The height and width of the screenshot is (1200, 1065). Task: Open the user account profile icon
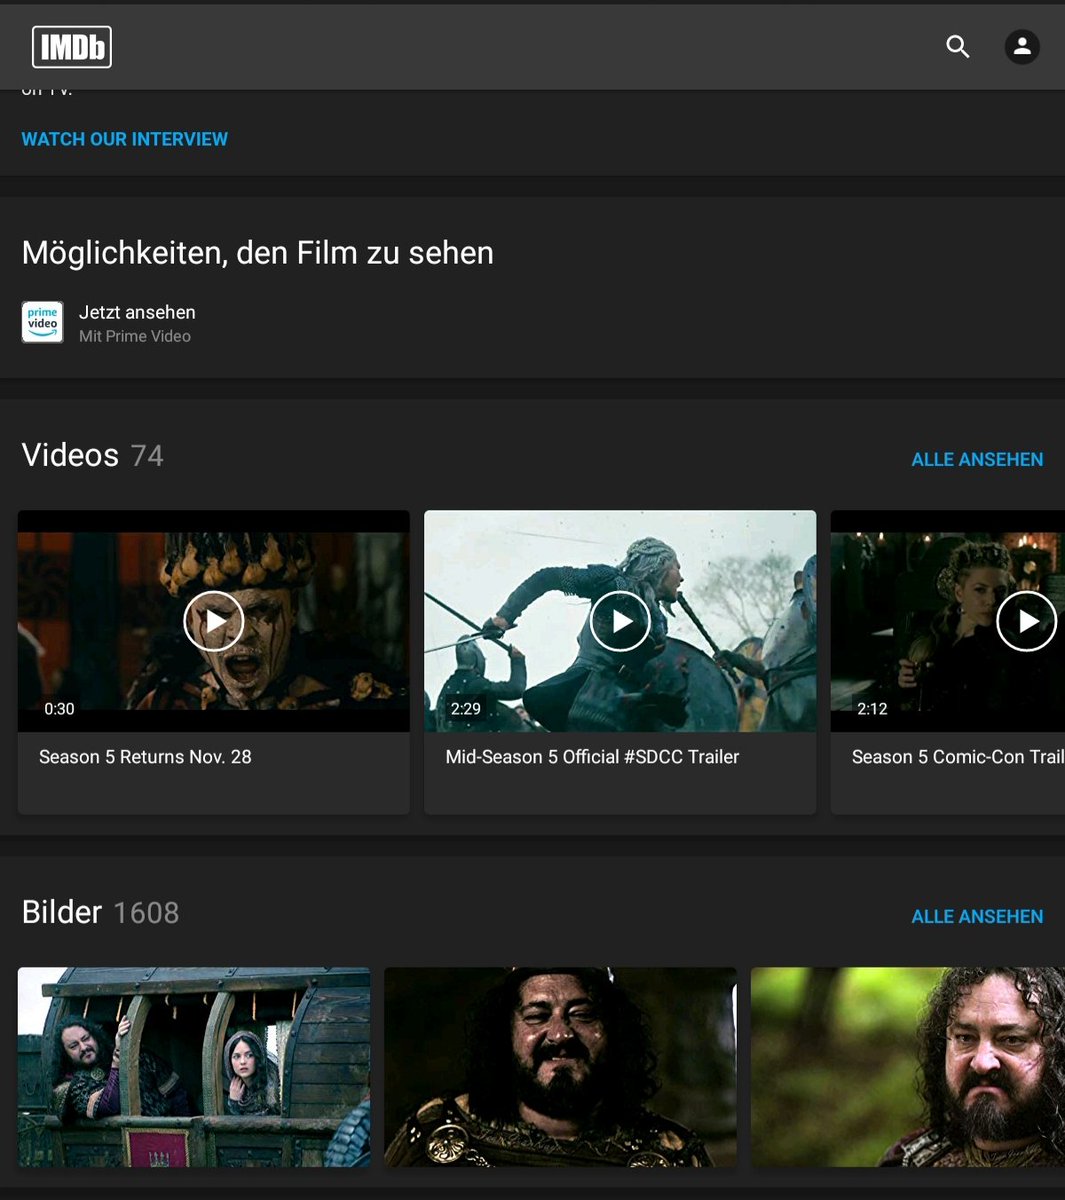pyautogui.click(x=1021, y=46)
